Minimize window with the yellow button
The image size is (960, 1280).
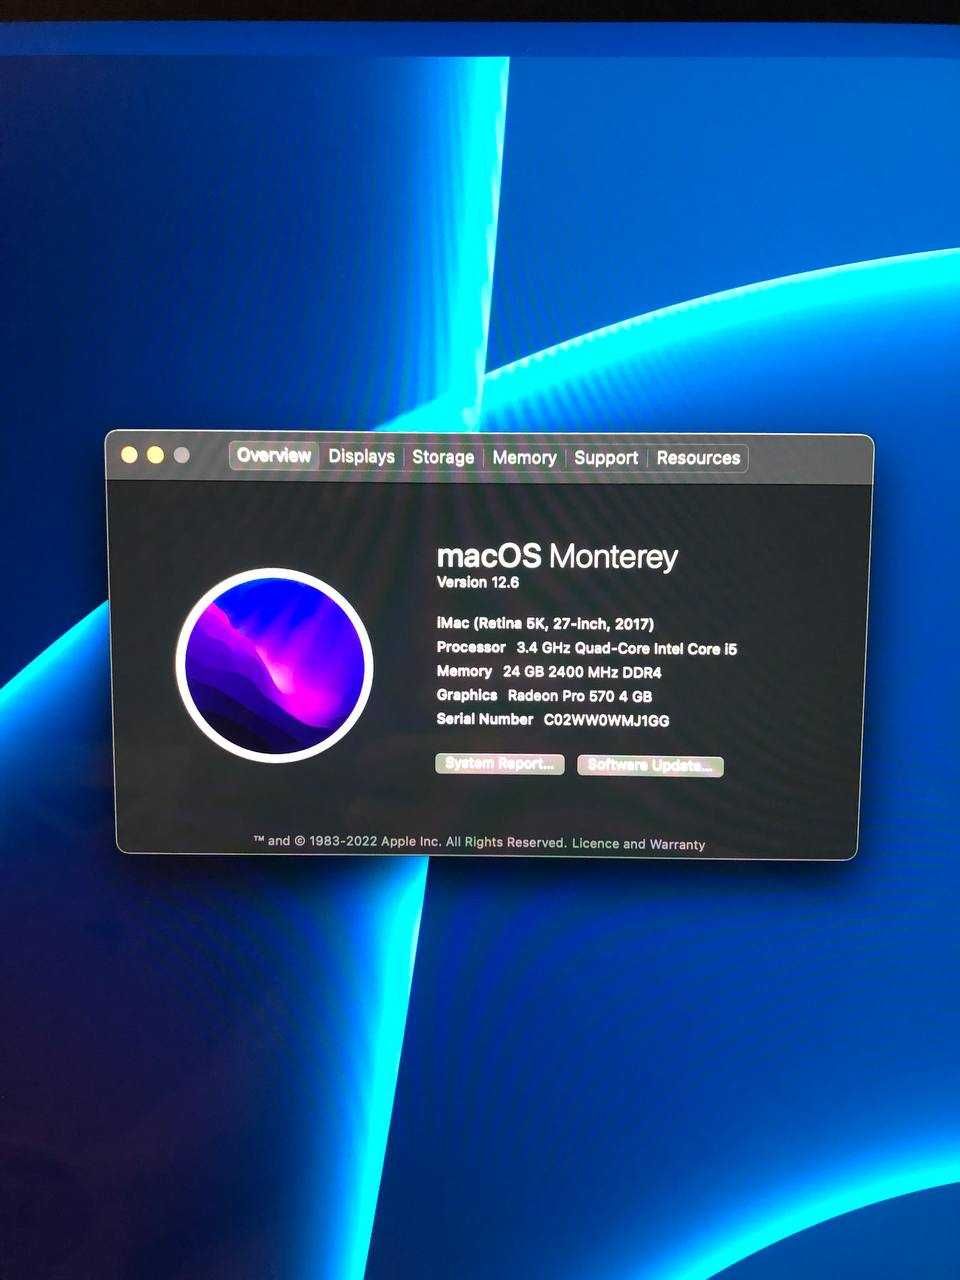[155, 455]
